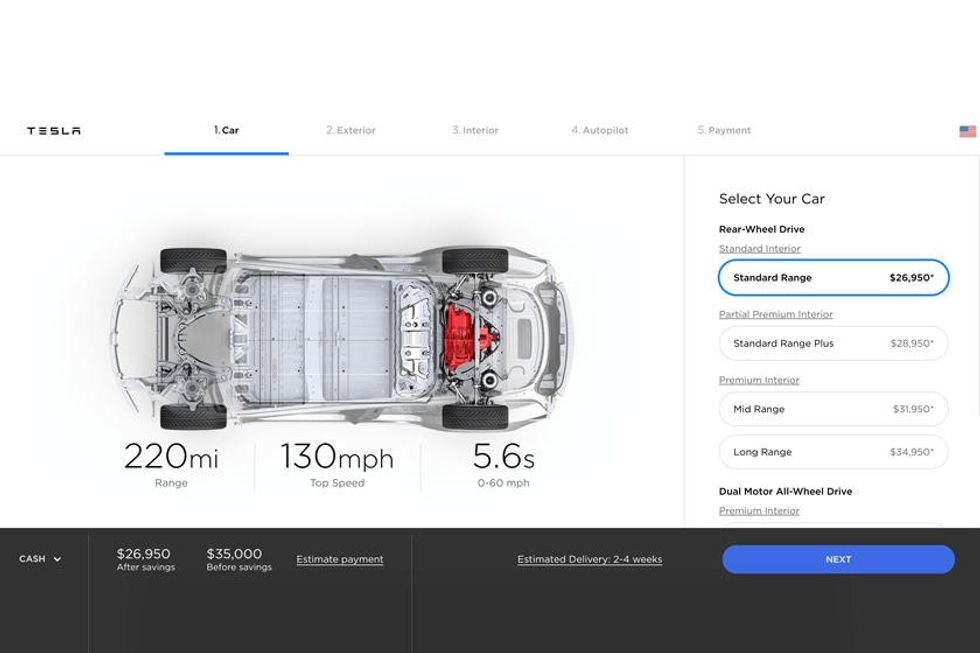Switch to the 1. Car tab

point(226,130)
